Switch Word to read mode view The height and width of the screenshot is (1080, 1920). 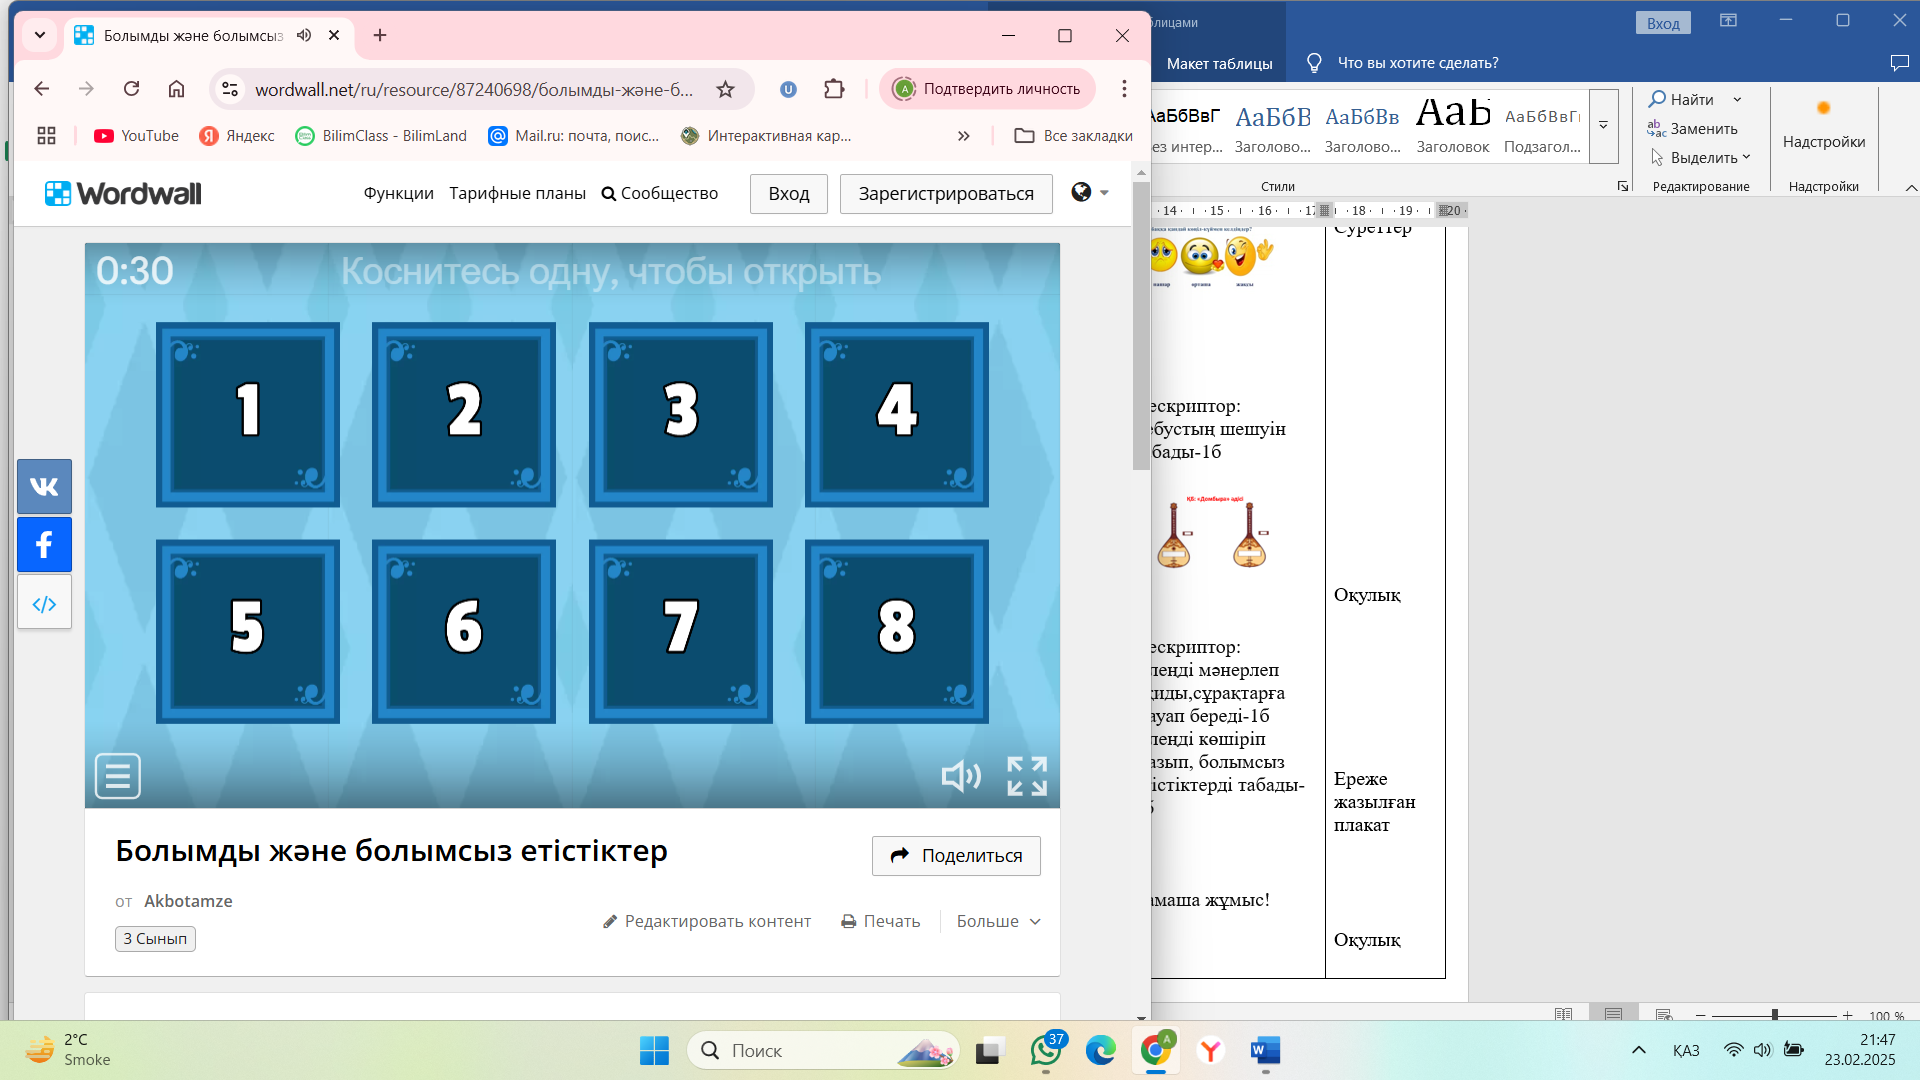pyautogui.click(x=1563, y=1014)
